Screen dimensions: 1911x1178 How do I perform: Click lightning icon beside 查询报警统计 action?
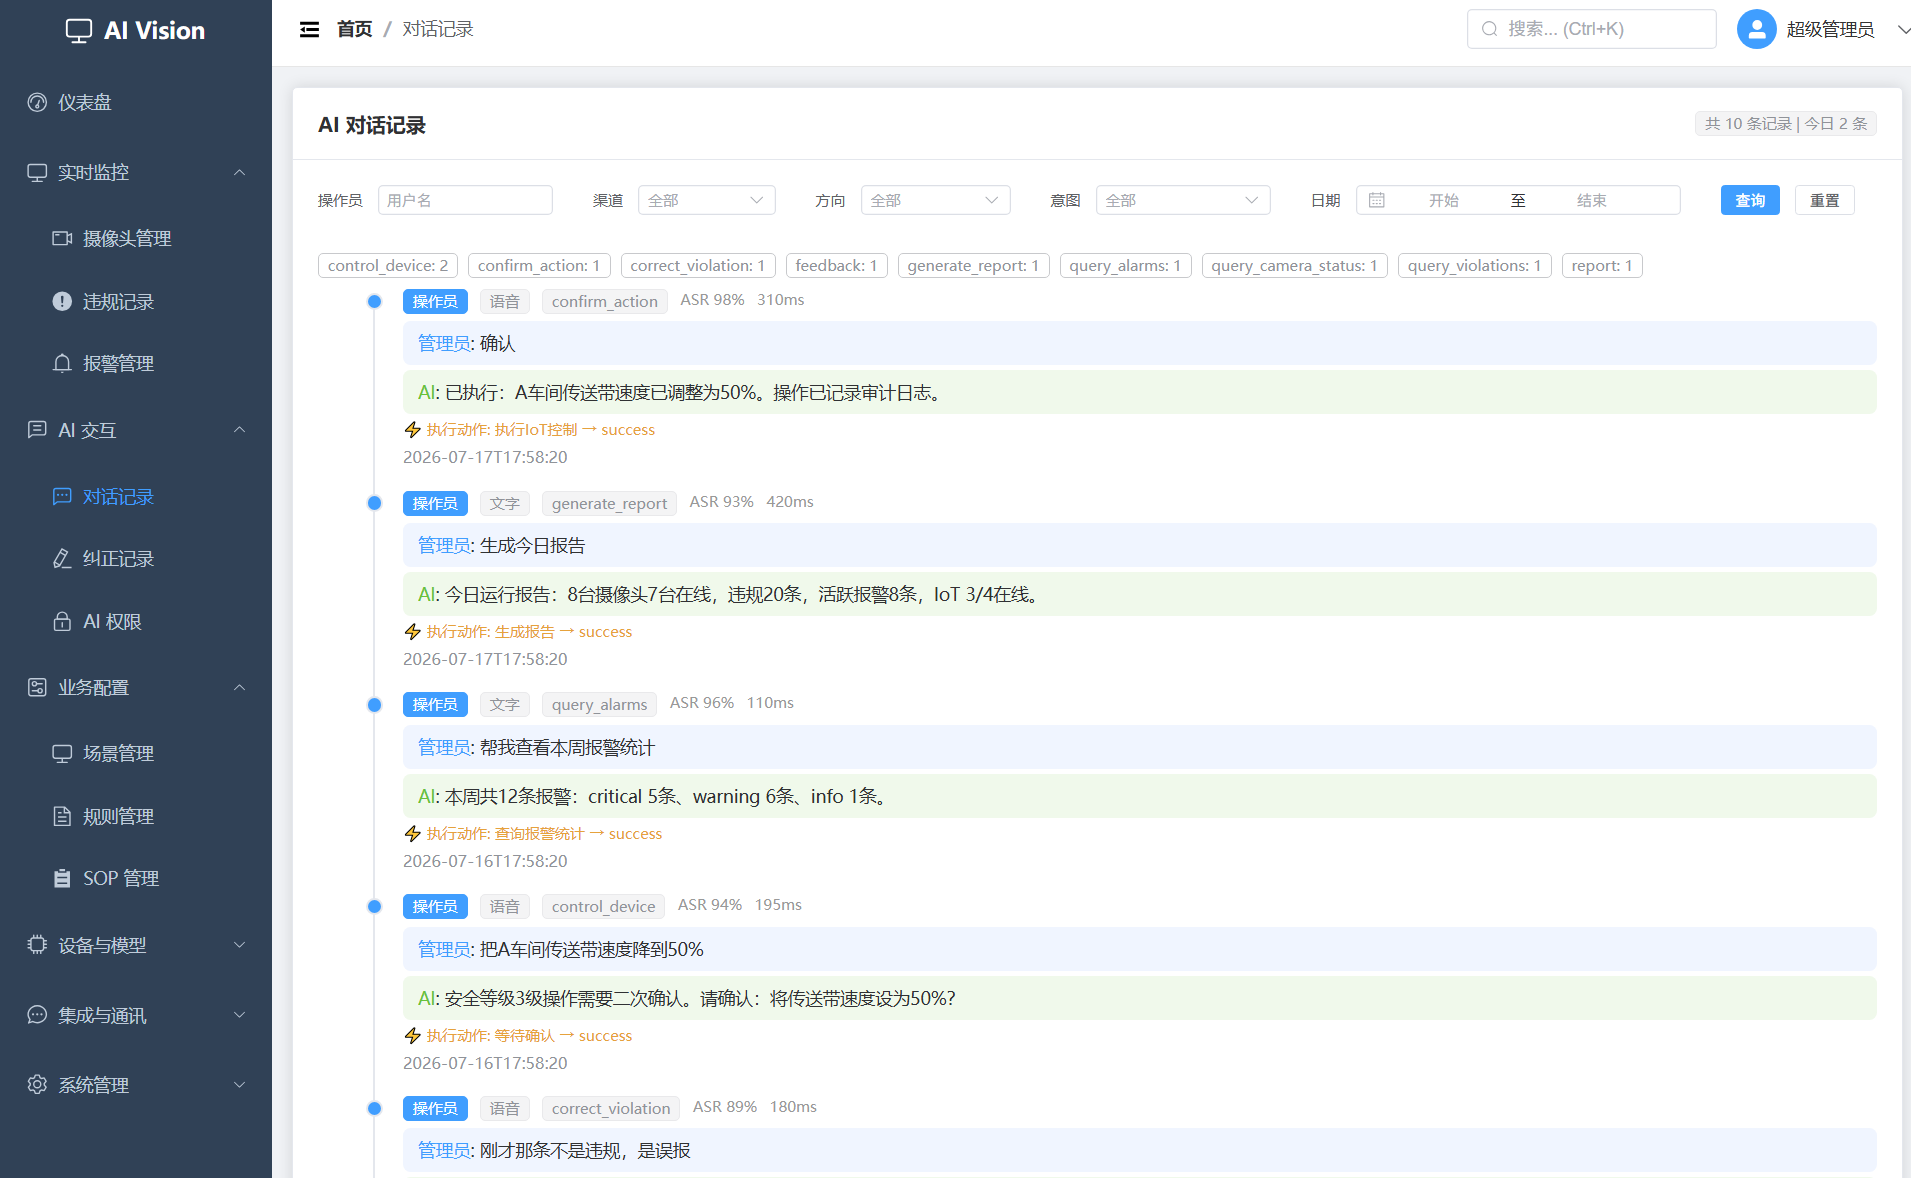pos(412,834)
